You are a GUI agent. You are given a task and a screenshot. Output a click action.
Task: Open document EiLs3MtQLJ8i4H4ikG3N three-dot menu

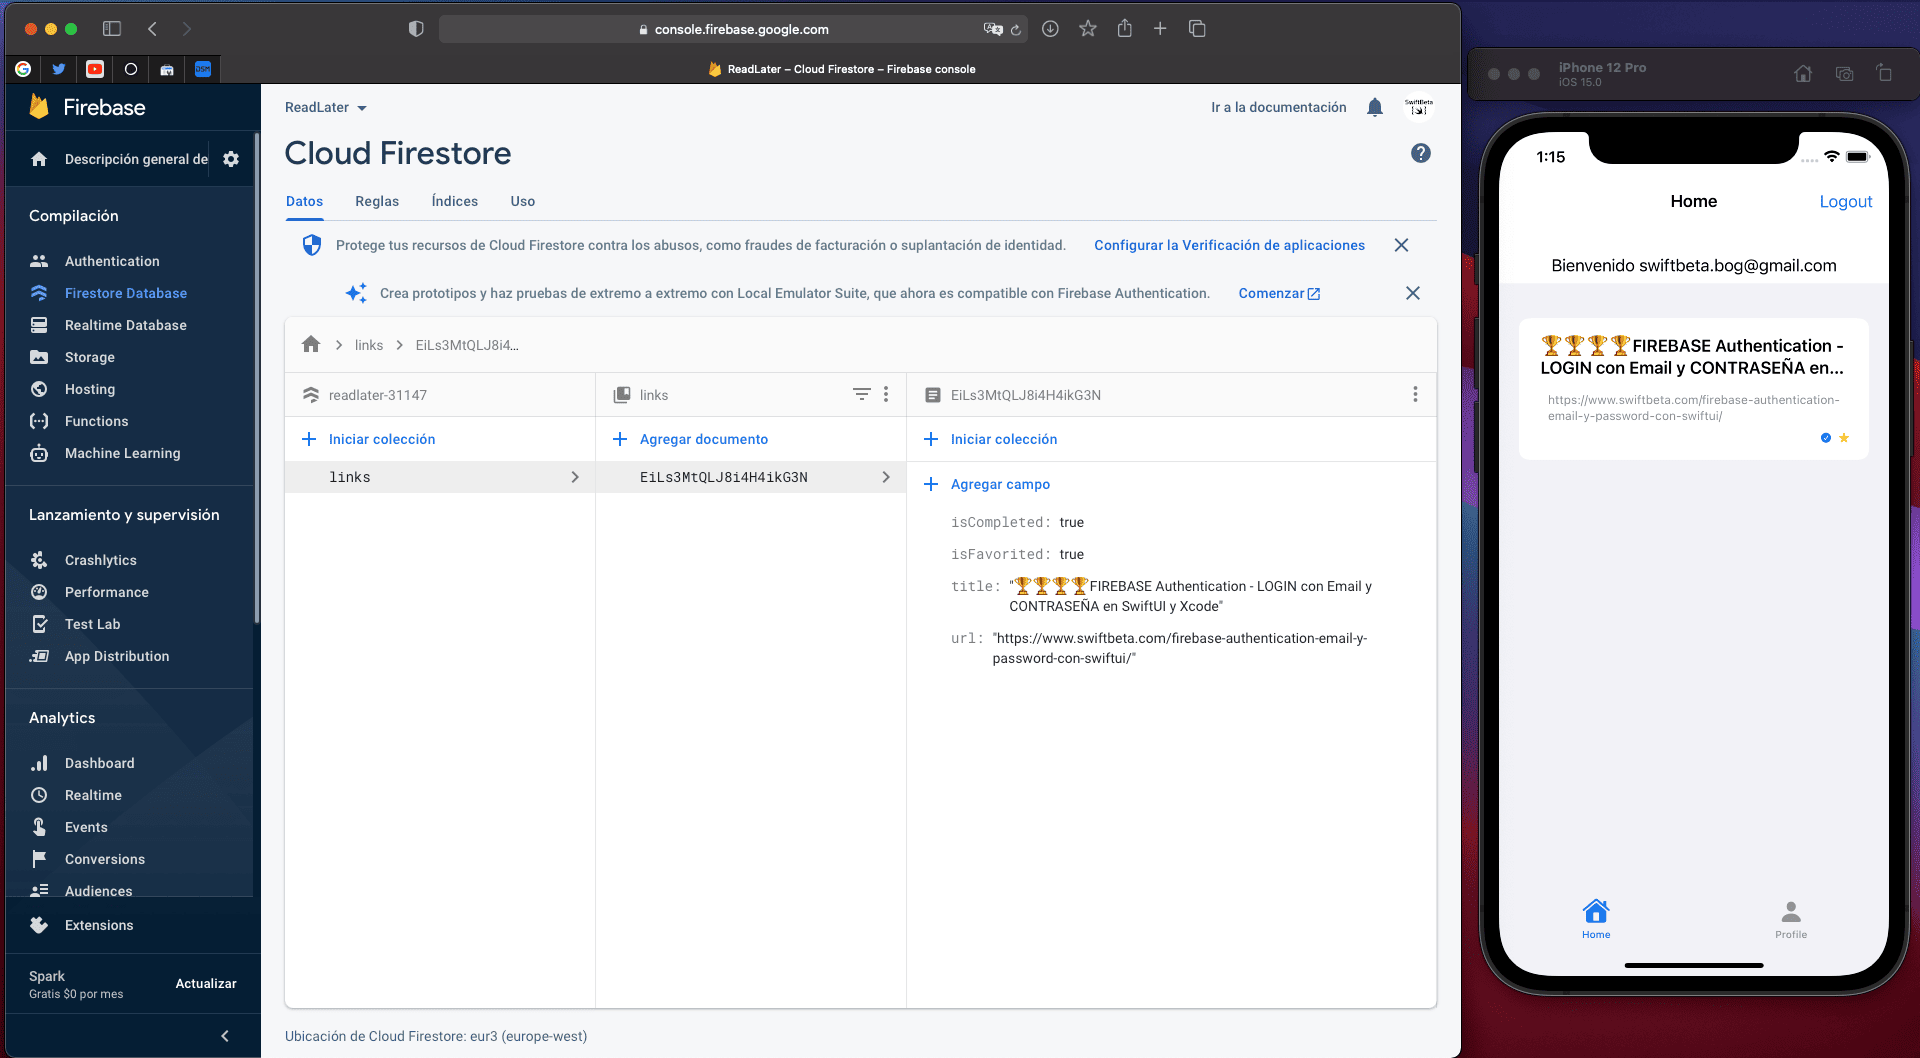pos(1415,394)
